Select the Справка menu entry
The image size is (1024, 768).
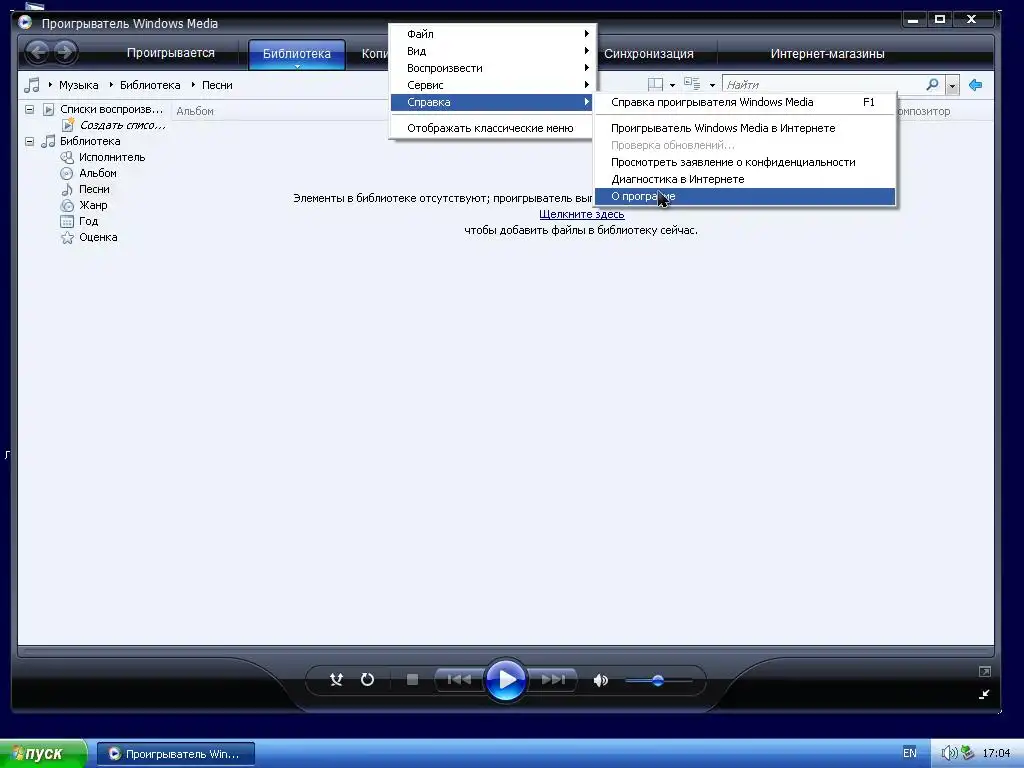492,102
